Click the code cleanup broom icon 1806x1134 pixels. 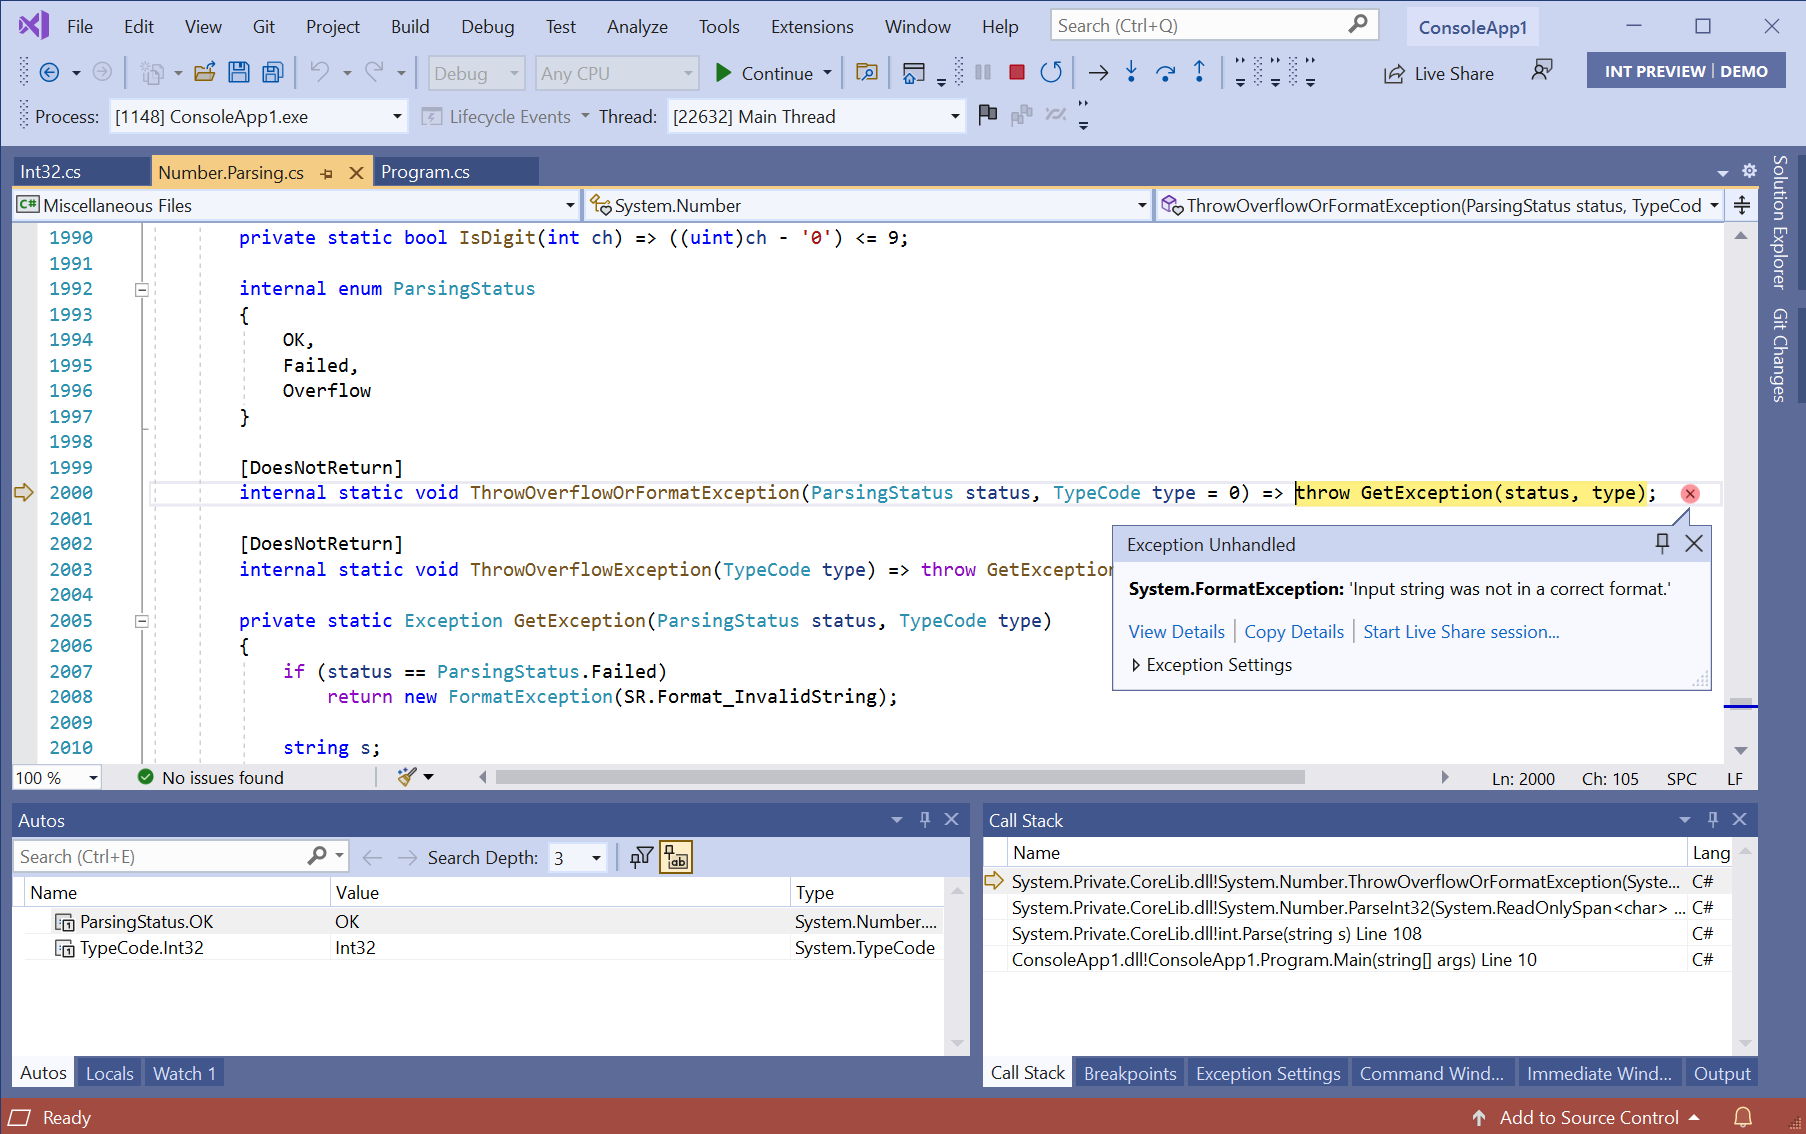[x=407, y=777]
